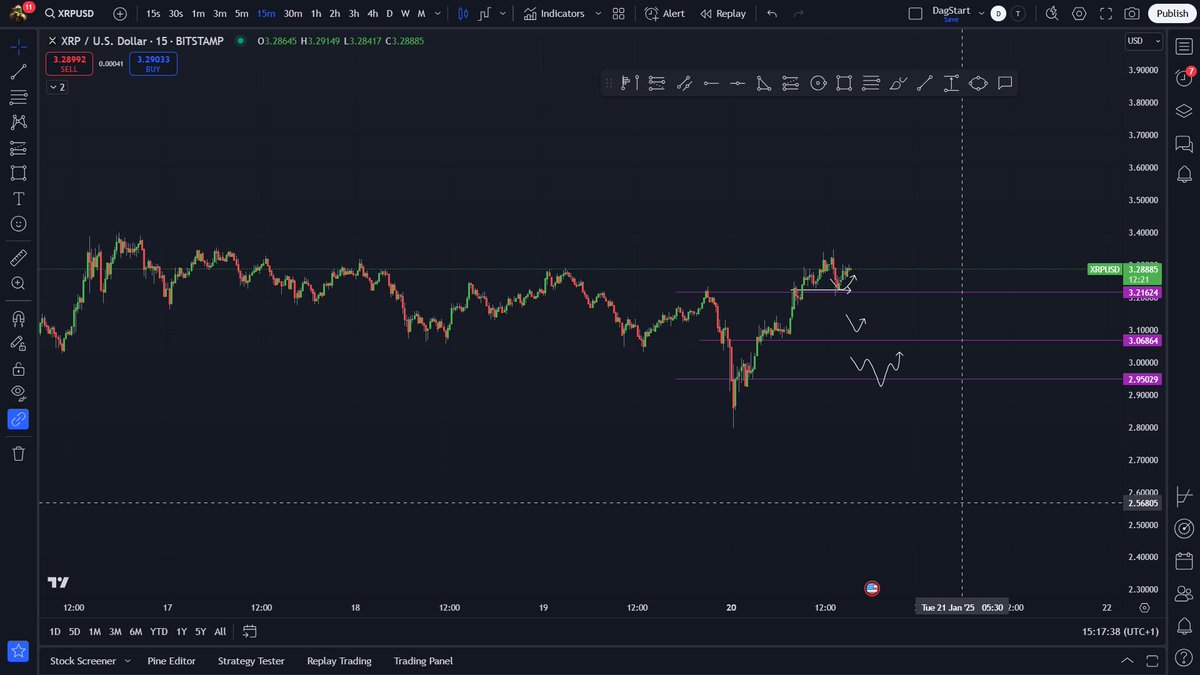Switch to the 30m timeframe

tap(293, 14)
